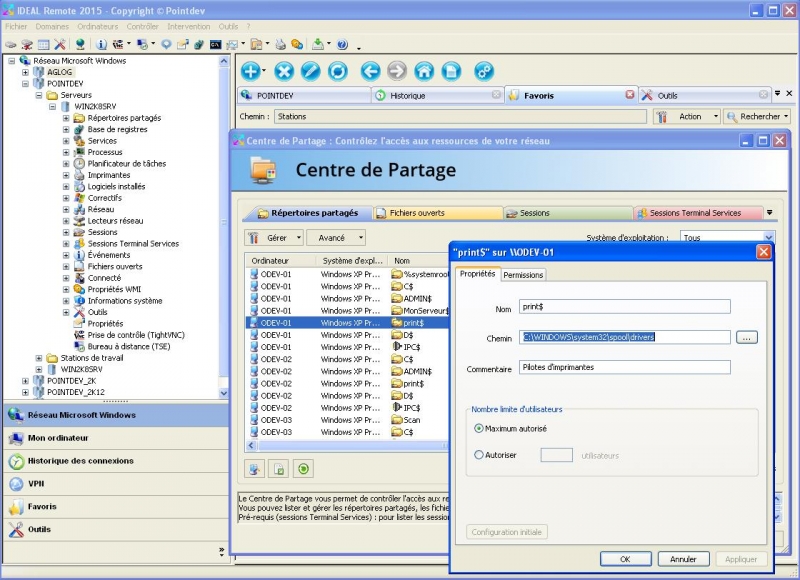The height and width of the screenshot is (580, 800).
Task: Close the Favoris tab with red X
Action: 630,95
